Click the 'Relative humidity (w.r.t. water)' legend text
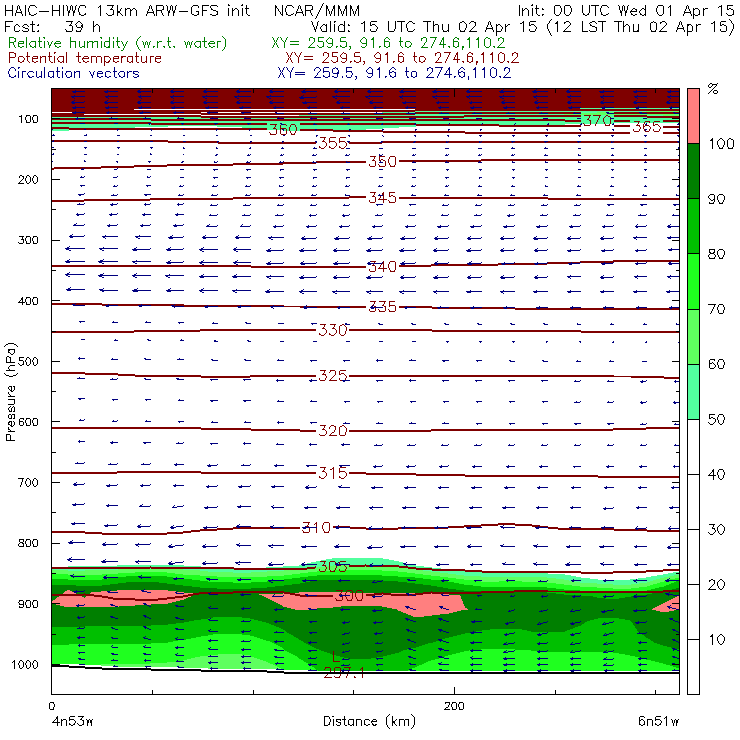This screenshot has width=740, height=740. tap(118, 43)
